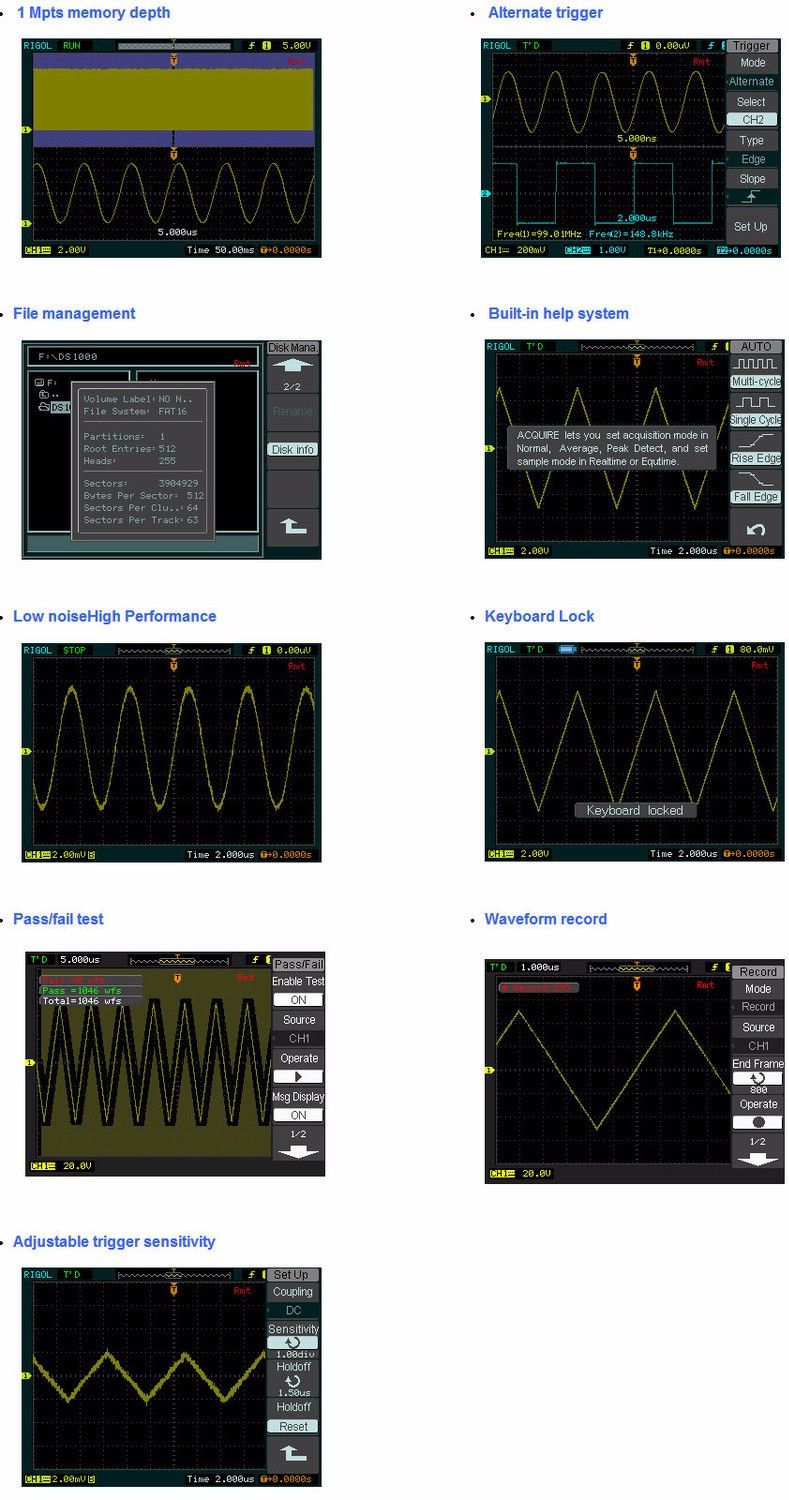Viewport: 789px width, 1500px height.
Task: Click the rising slope icon in Trigger menu
Action: click(753, 197)
